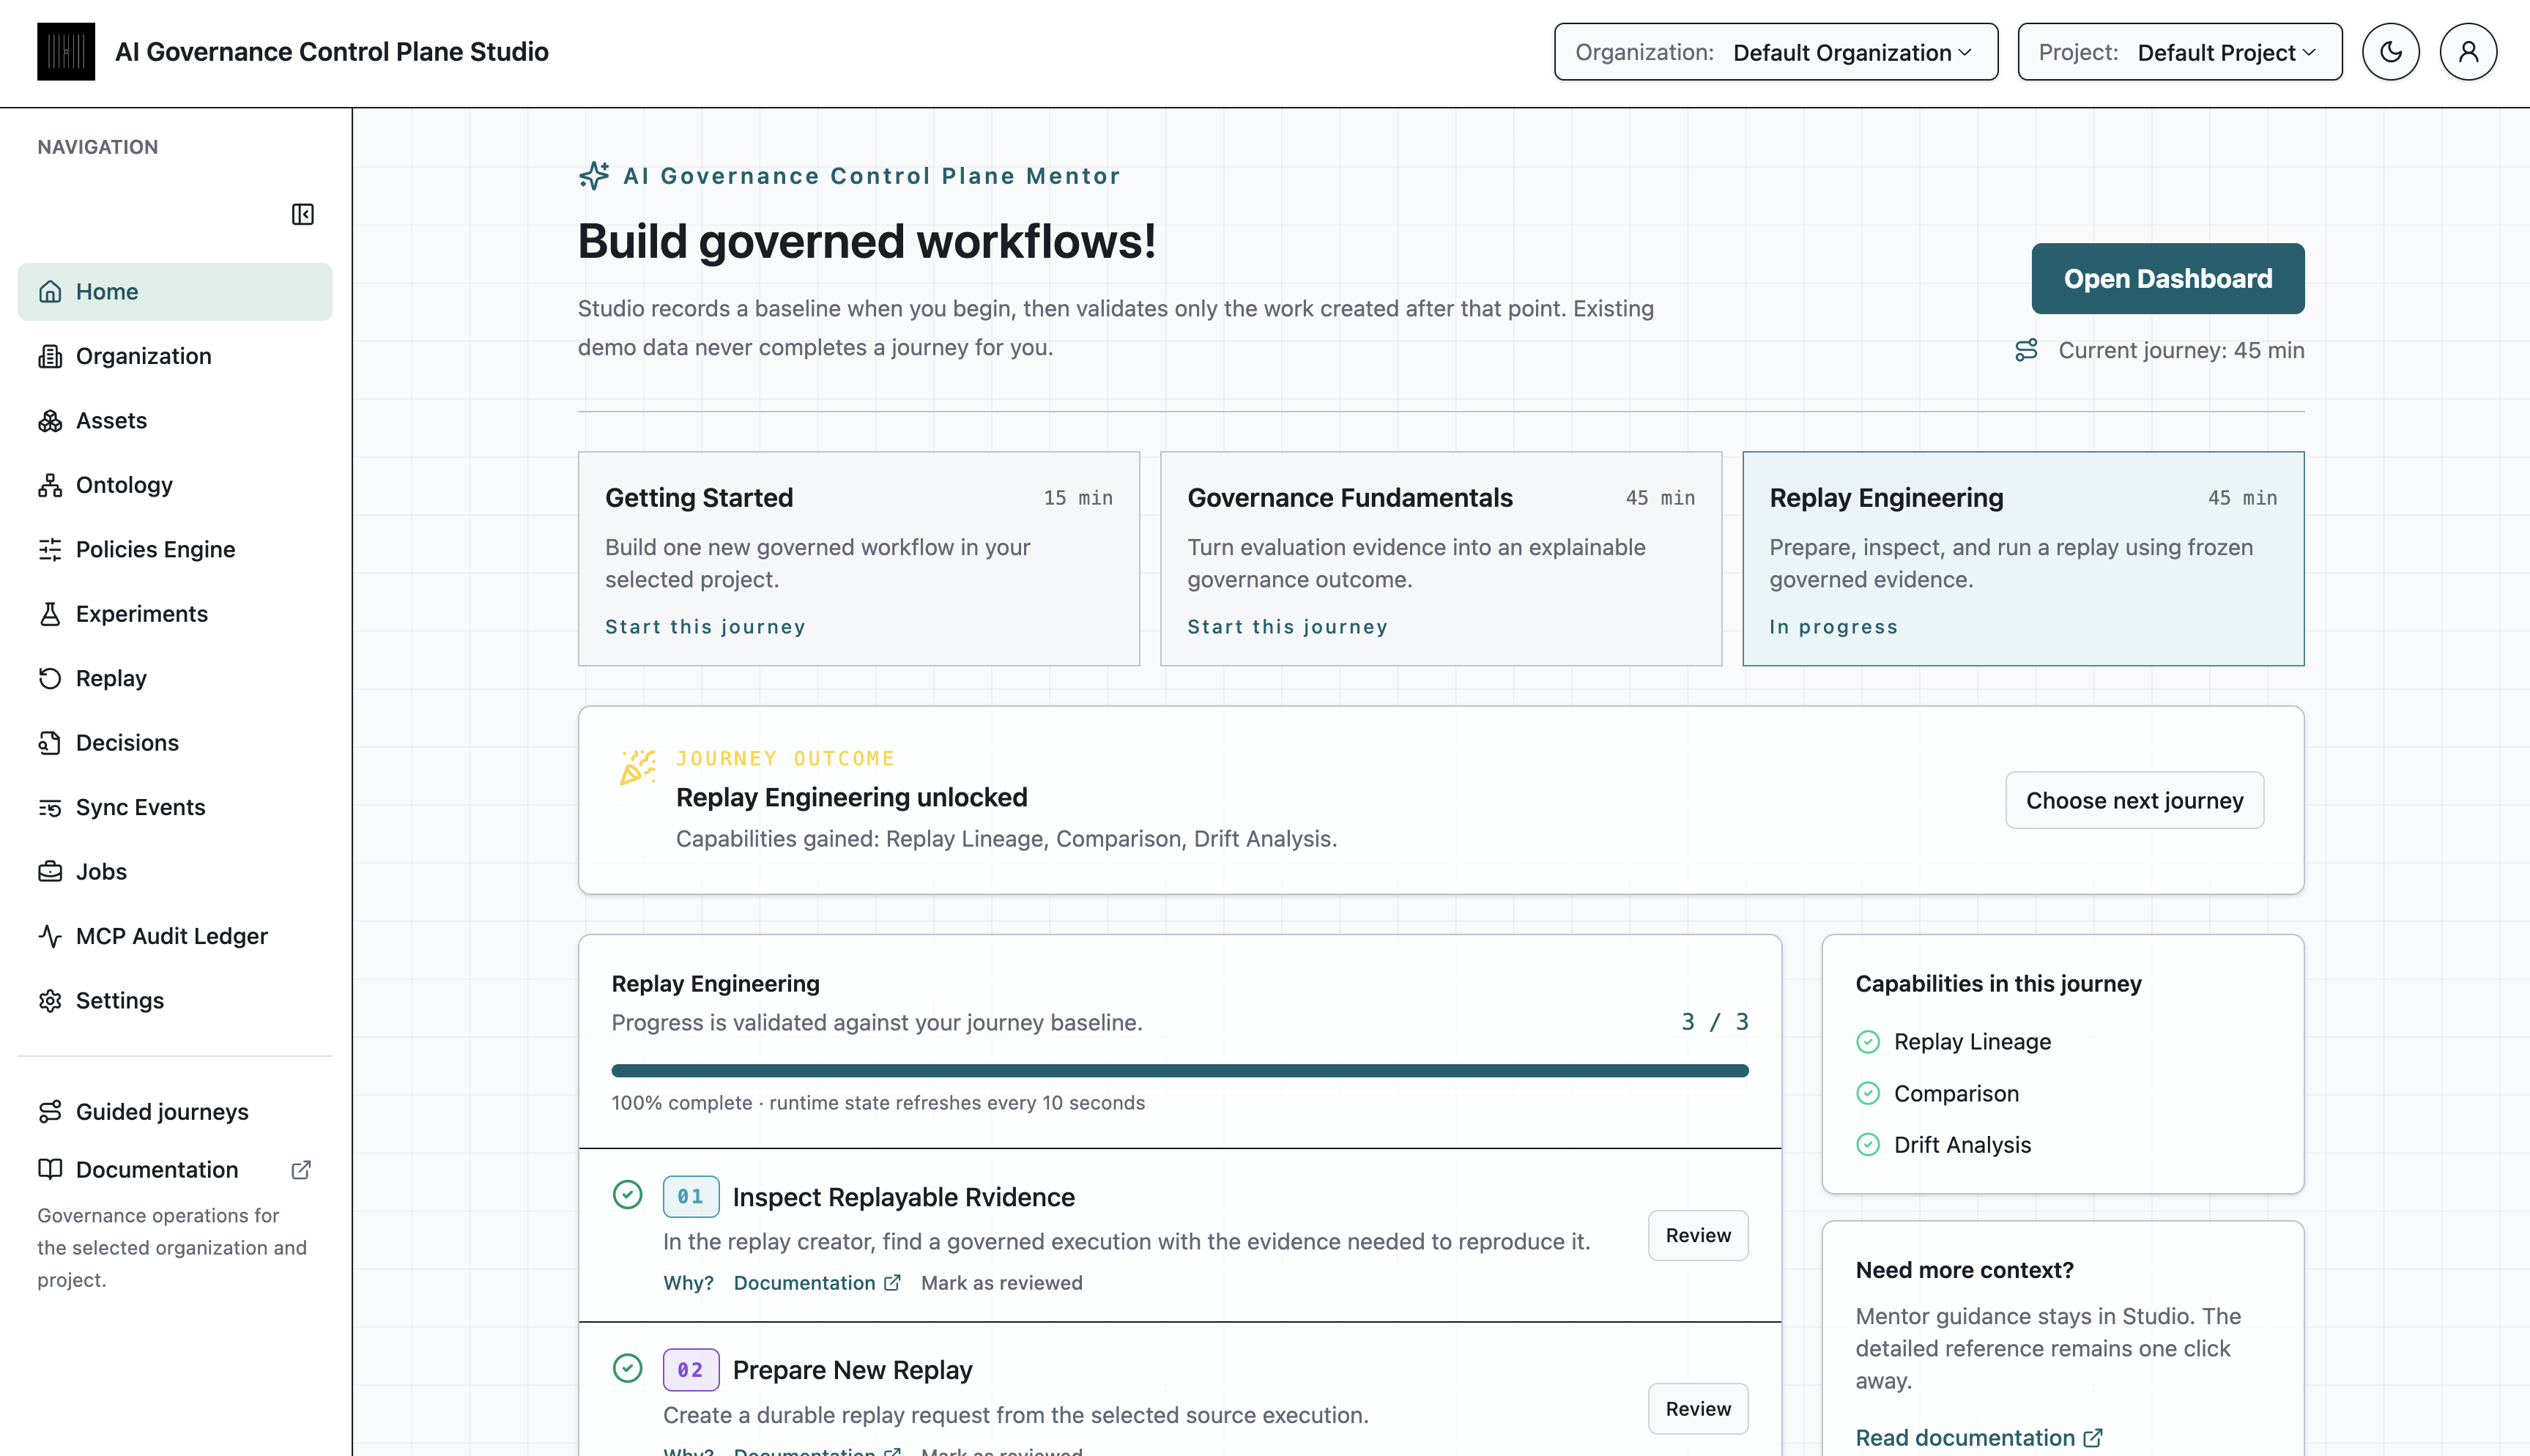Click the Drift Analysis check icon
Screen dimensions: 2530x1456
(1868, 1145)
